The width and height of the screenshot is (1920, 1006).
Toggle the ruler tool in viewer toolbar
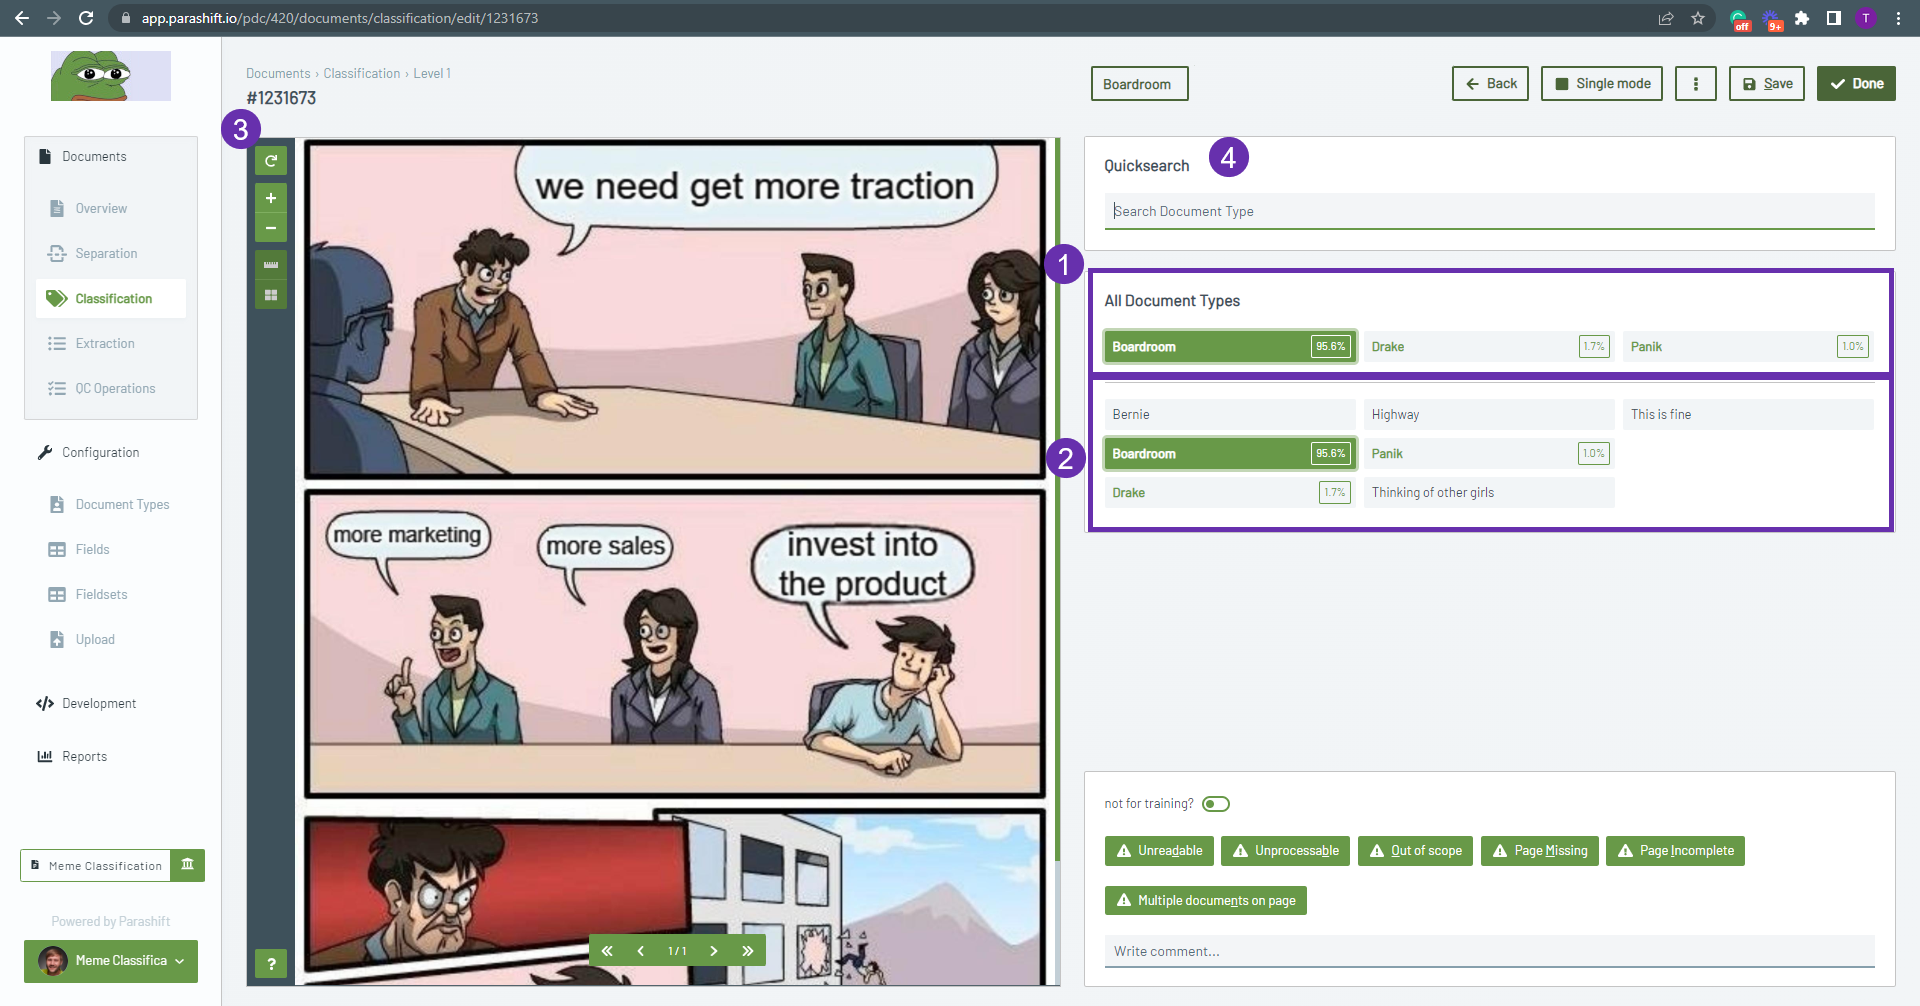click(271, 265)
